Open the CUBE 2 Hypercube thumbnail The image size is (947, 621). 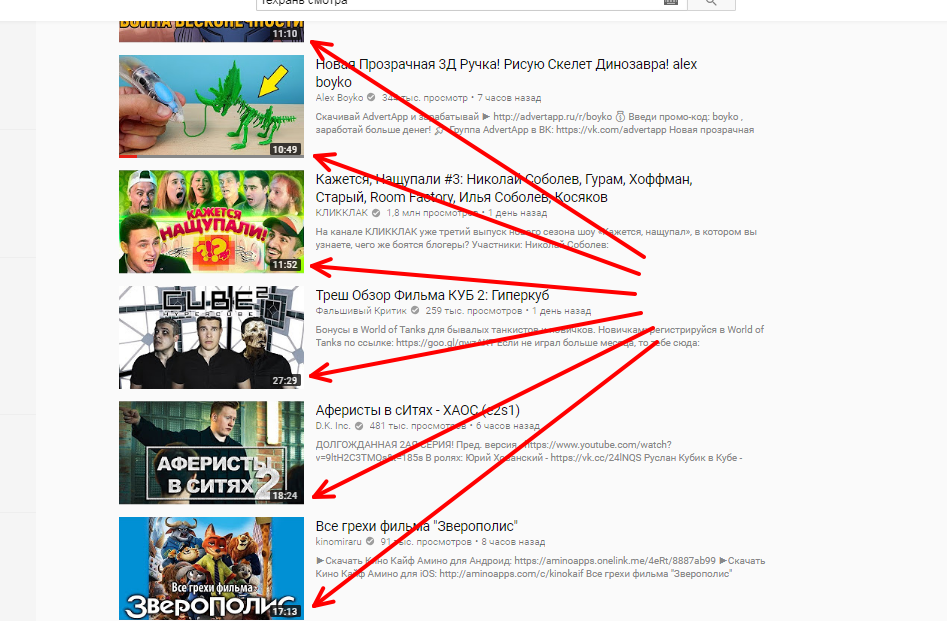(211, 337)
